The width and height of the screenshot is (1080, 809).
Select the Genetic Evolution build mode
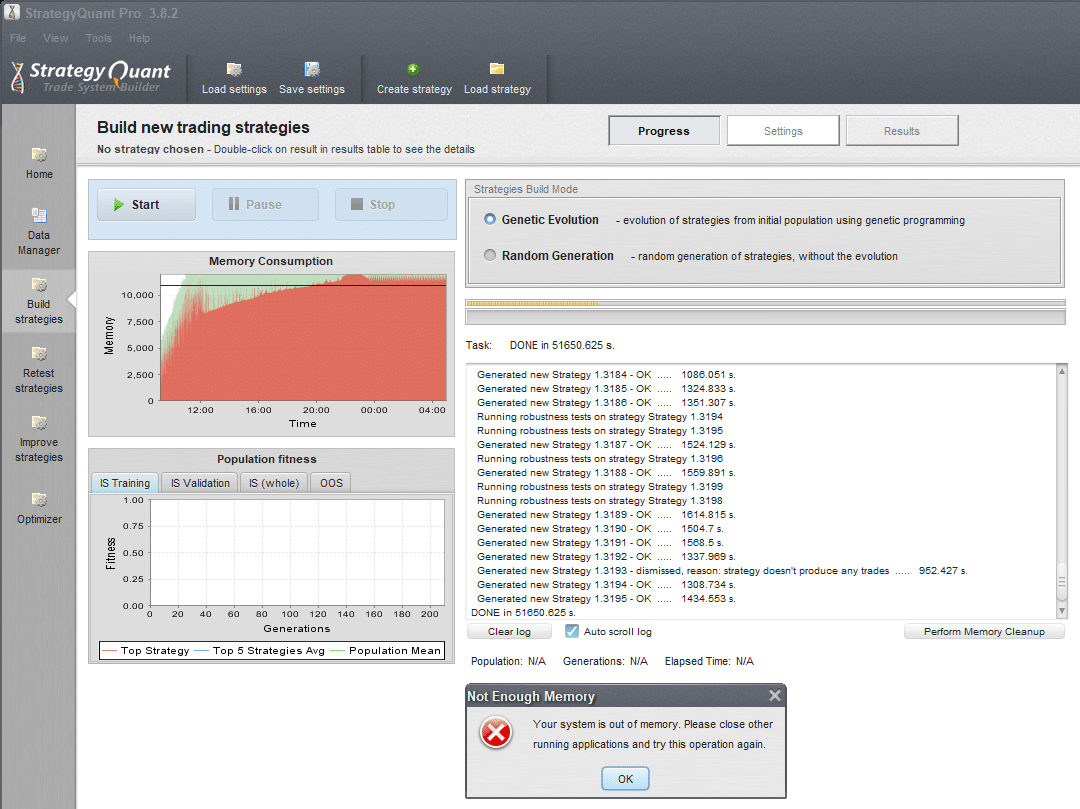[490, 220]
